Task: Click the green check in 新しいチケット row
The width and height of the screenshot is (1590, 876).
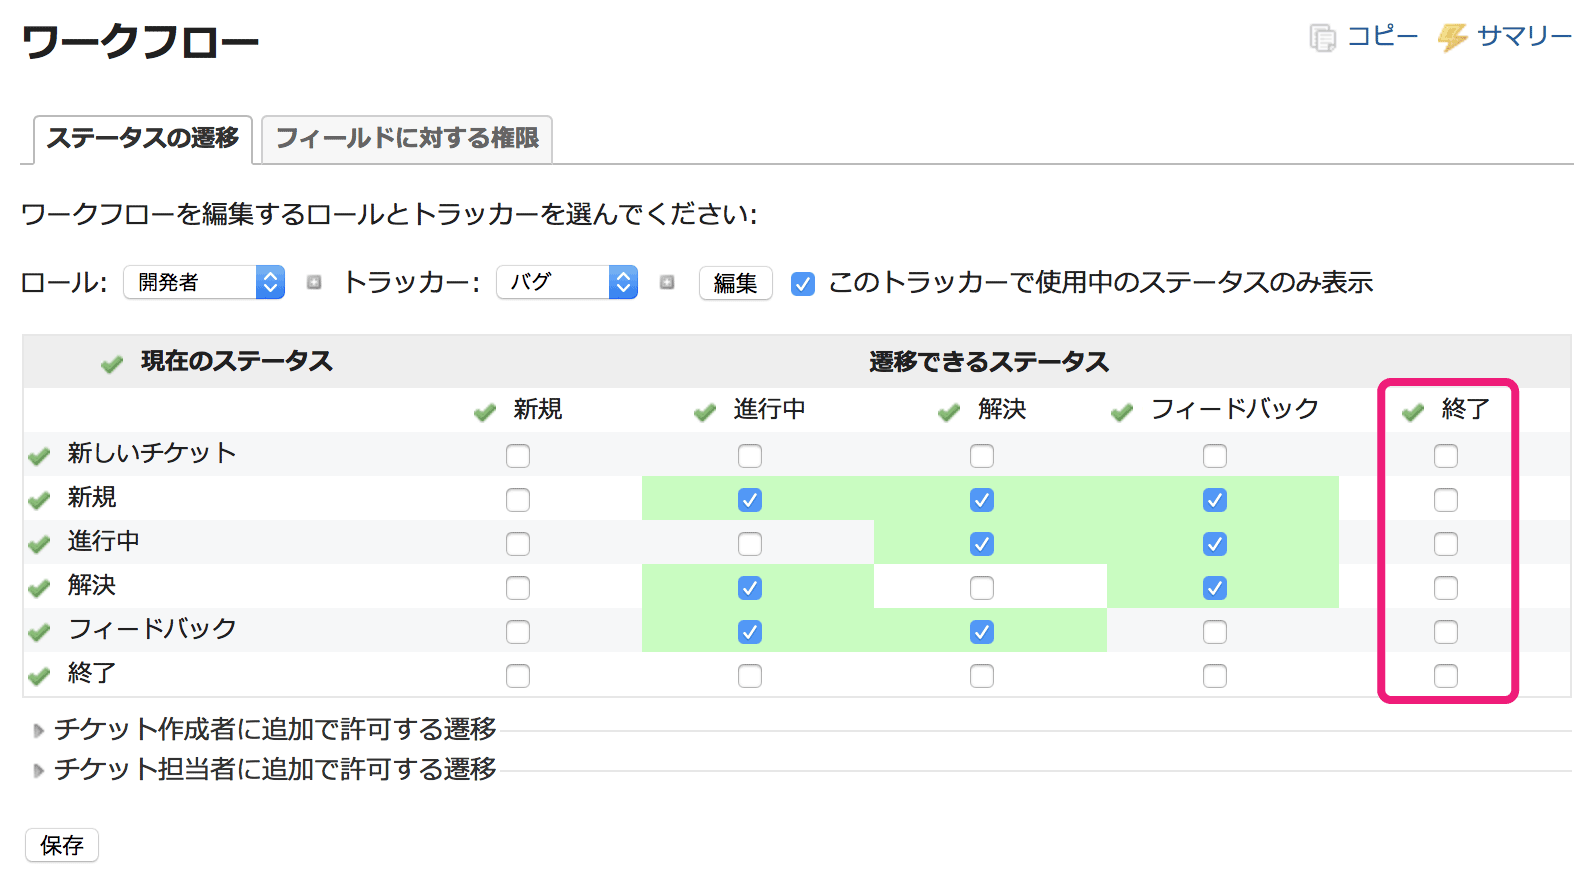Action: [x=39, y=456]
